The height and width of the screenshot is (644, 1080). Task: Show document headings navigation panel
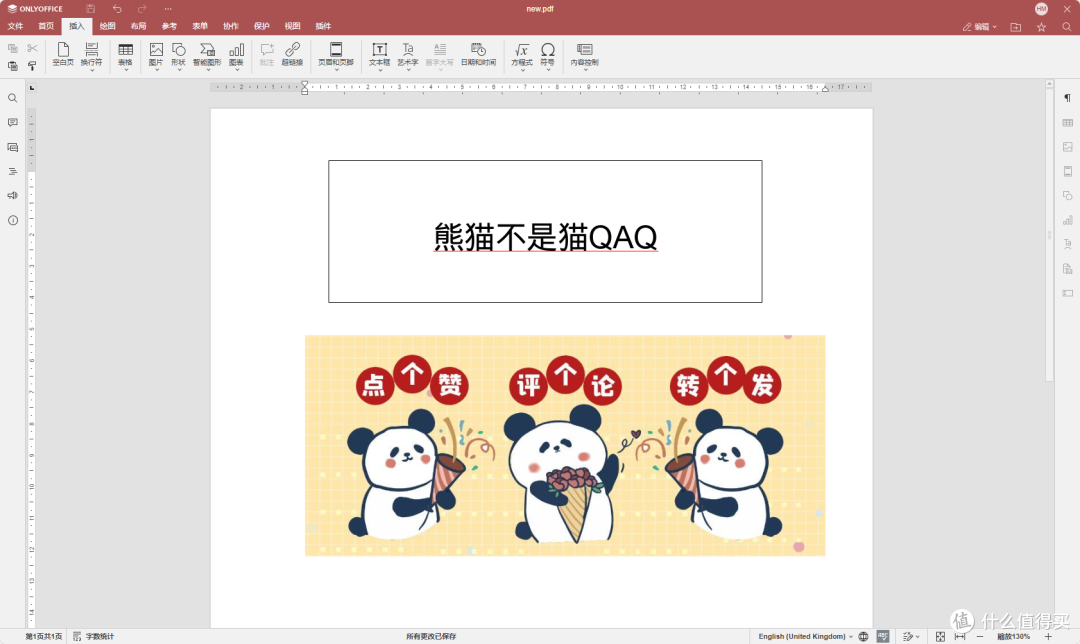12,172
